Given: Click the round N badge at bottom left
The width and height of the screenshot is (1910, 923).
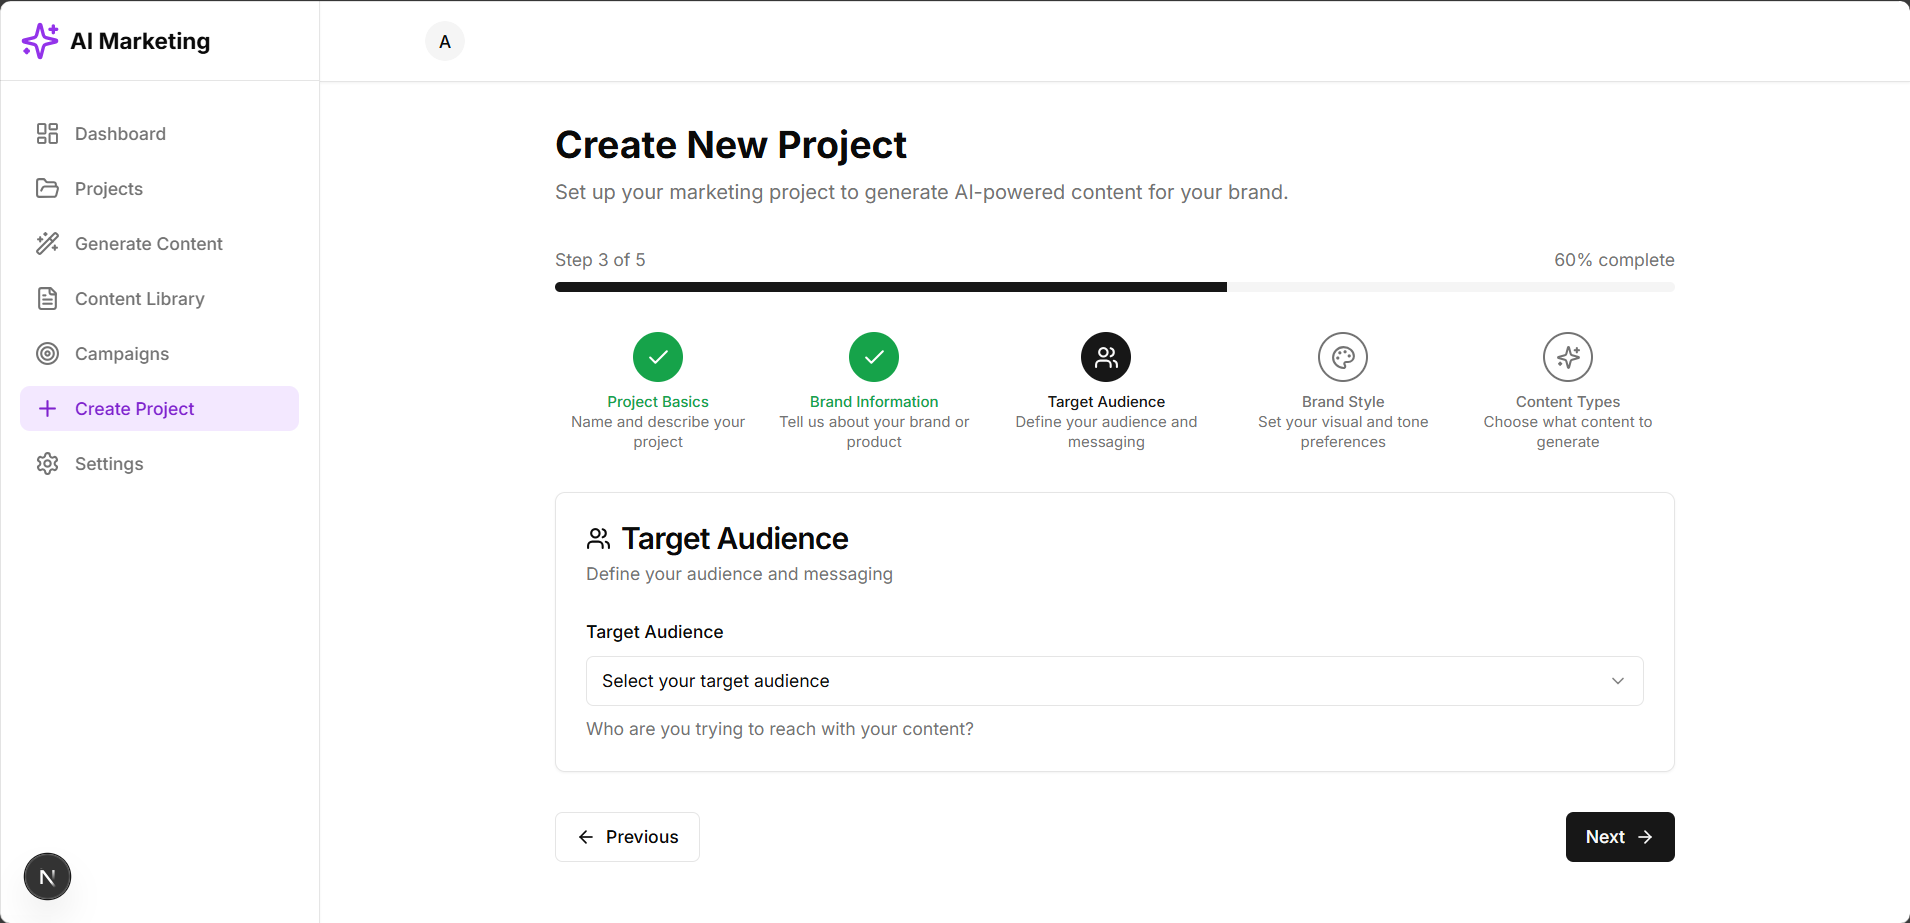Looking at the screenshot, I should pos(47,877).
